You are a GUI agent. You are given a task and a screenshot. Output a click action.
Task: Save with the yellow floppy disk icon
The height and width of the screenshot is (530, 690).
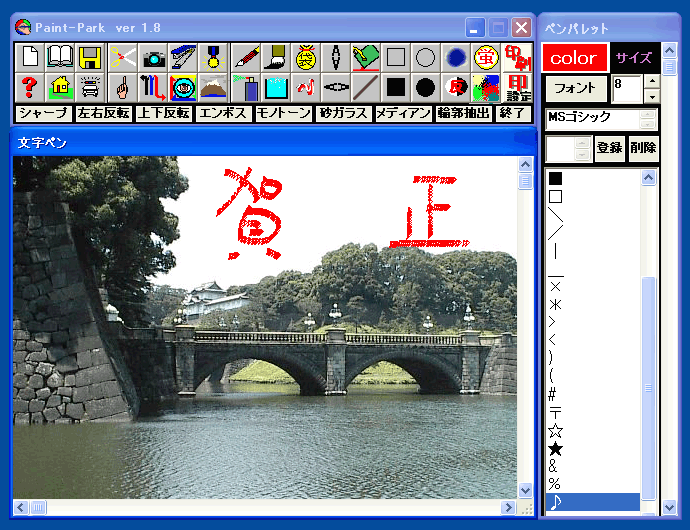tap(90, 57)
